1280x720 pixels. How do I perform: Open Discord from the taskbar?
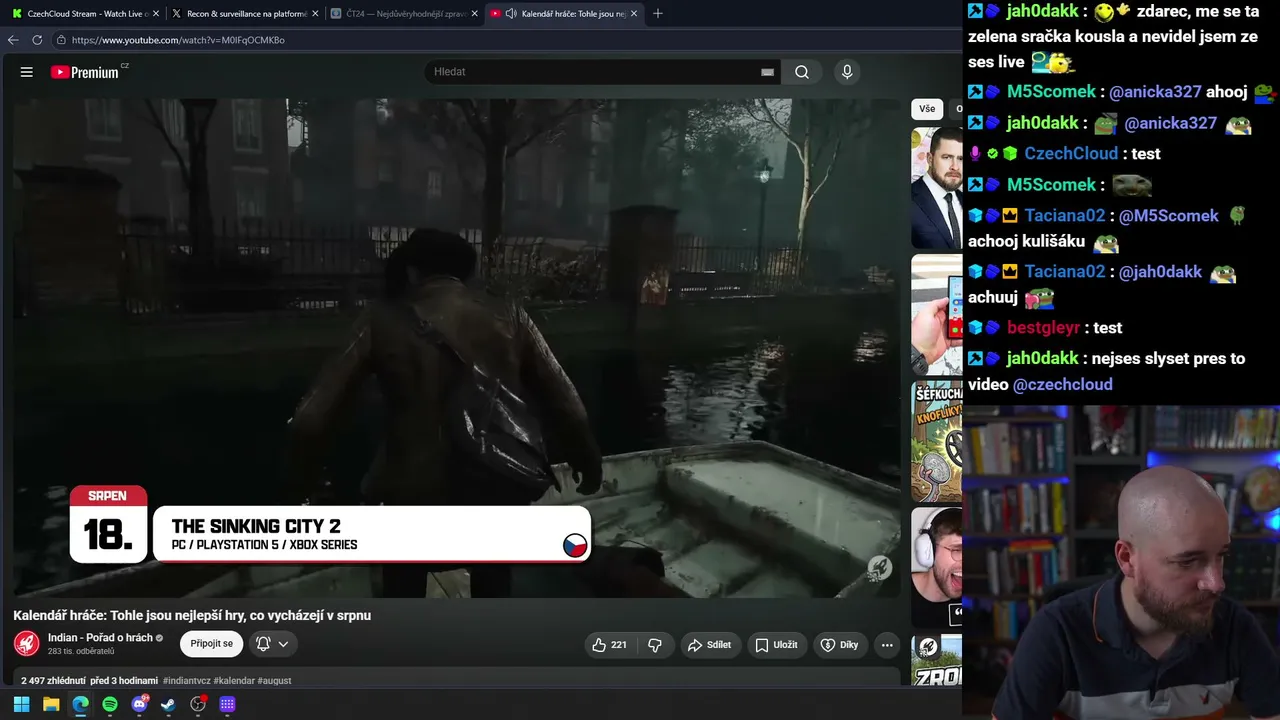click(139, 704)
